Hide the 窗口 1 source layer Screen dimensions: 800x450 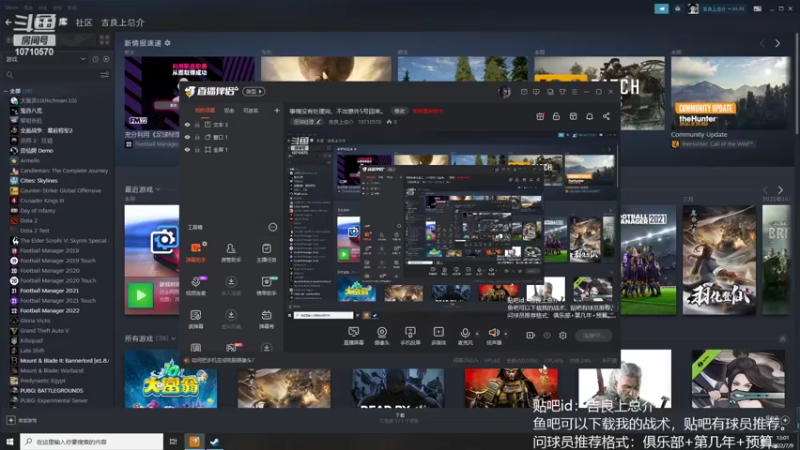pyautogui.click(x=187, y=137)
